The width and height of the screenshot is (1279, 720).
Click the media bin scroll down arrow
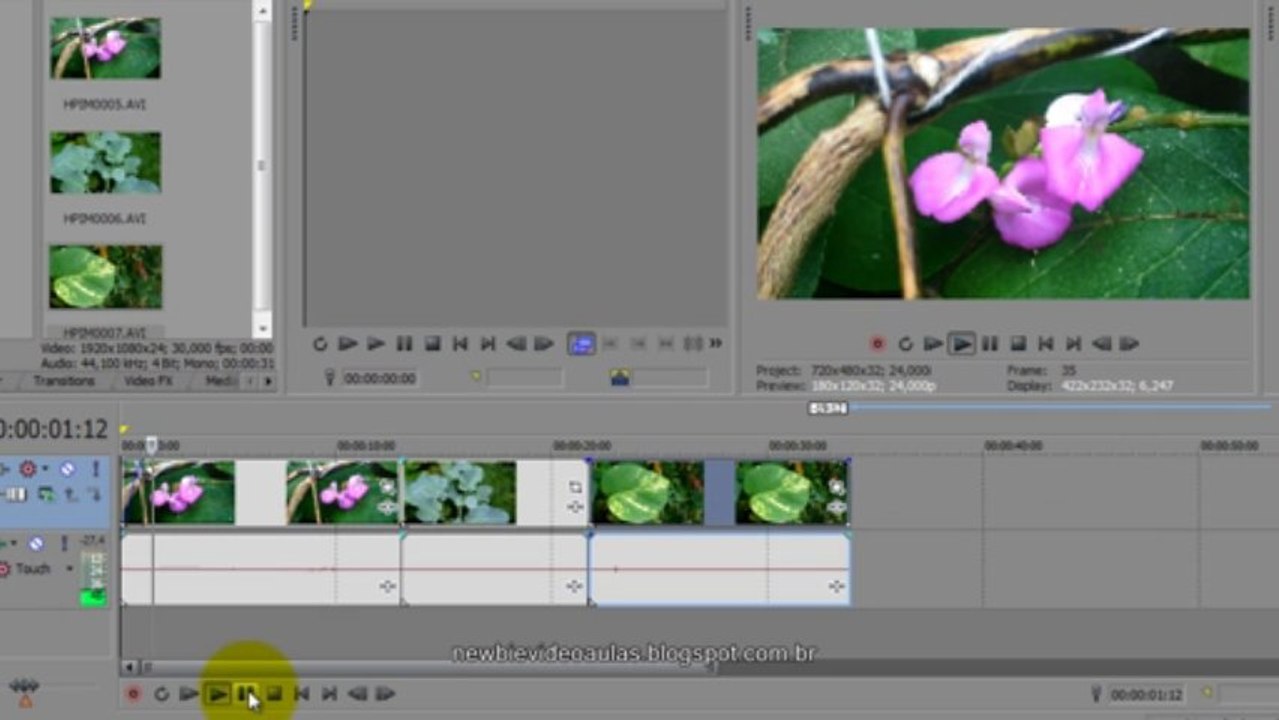pos(262,327)
